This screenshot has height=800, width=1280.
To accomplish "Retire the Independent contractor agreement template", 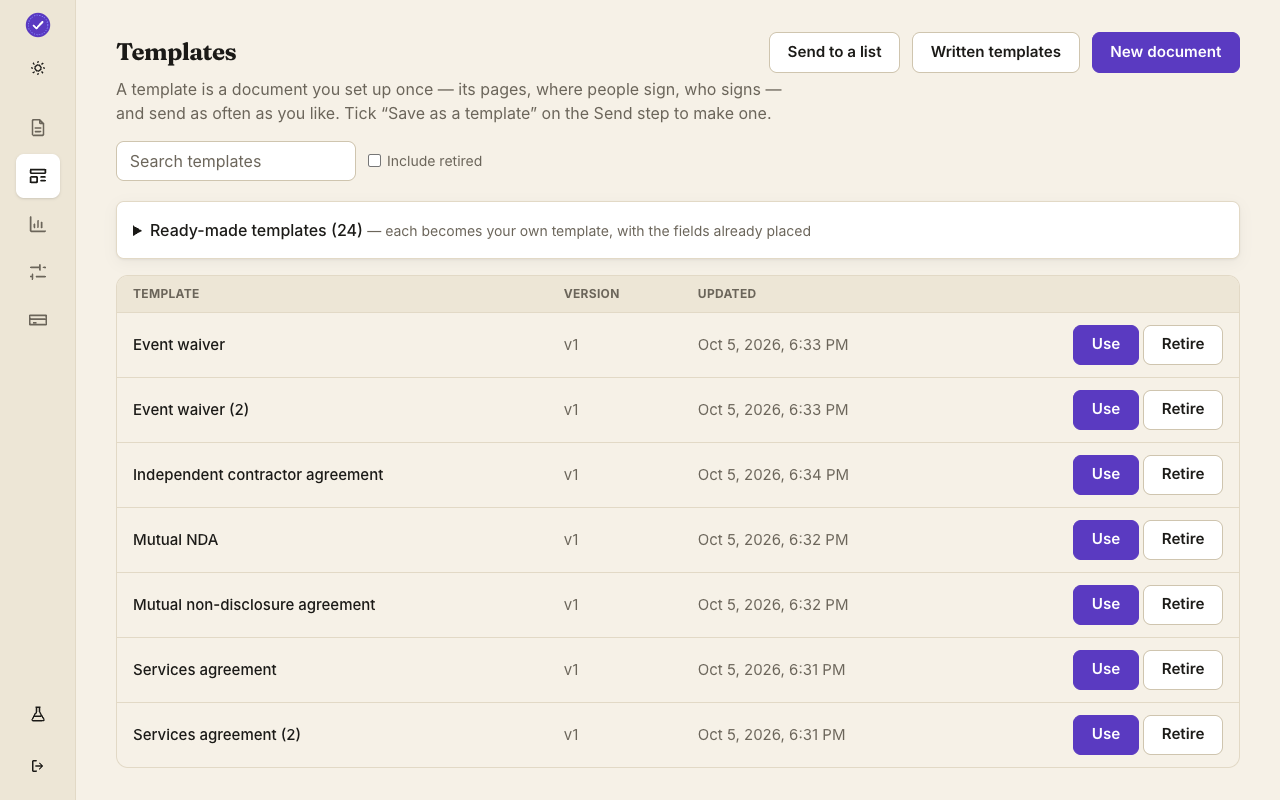I will (x=1183, y=475).
